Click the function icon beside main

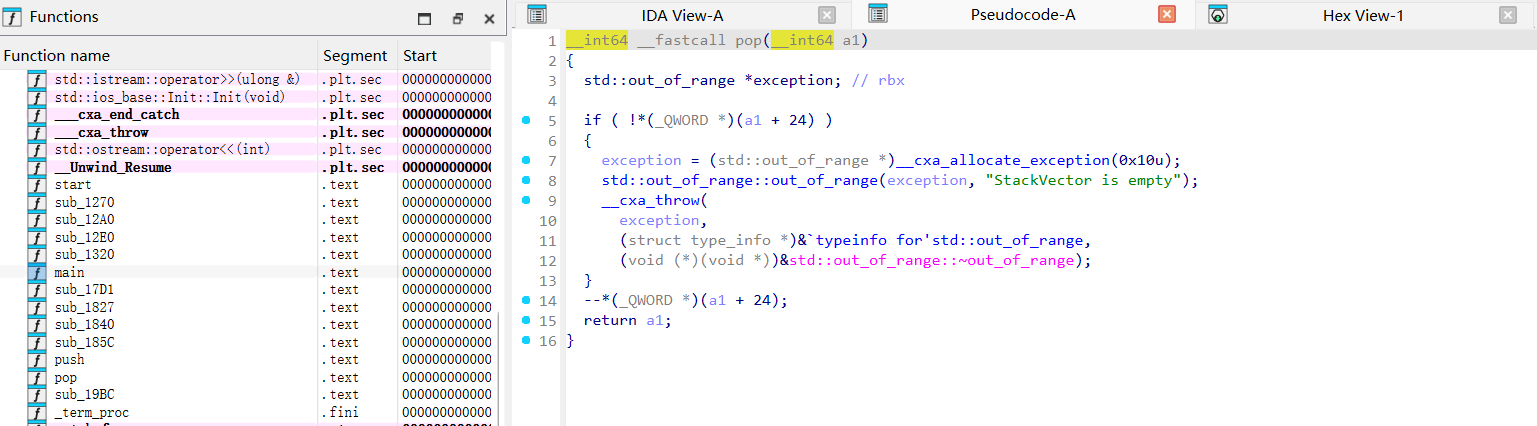pos(36,272)
